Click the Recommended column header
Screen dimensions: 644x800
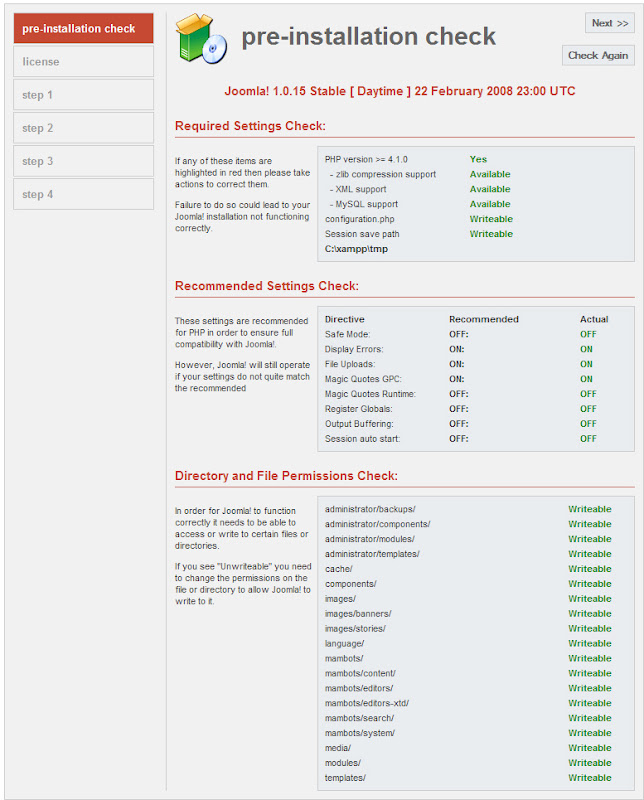coord(484,319)
